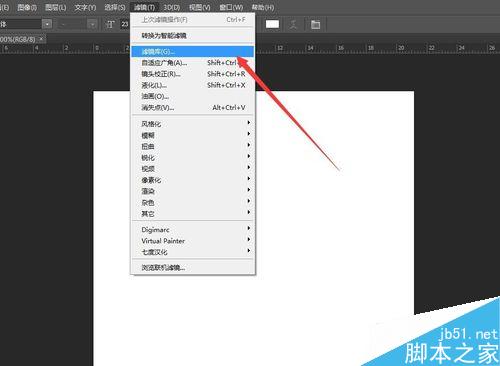Click the font family name field
500x366 pixels.
[21, 24]
